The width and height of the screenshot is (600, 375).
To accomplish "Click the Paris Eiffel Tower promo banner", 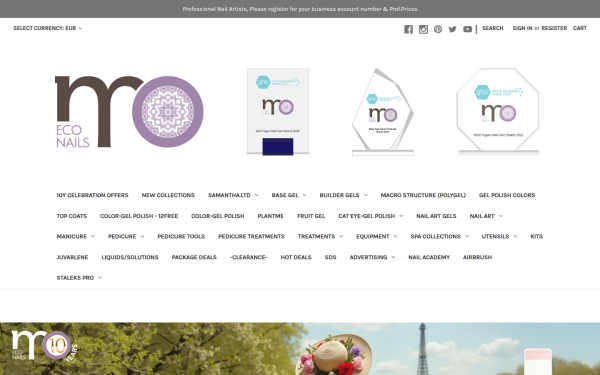I will (x=300, y=349).
